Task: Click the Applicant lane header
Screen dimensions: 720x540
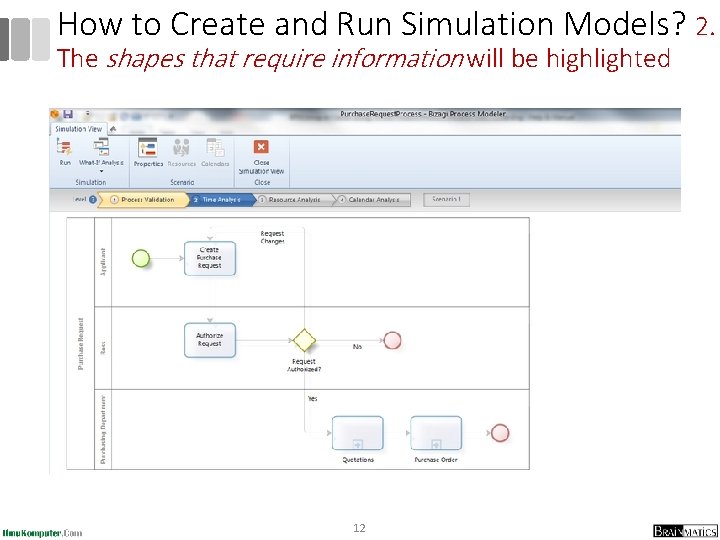Action: 103,262
